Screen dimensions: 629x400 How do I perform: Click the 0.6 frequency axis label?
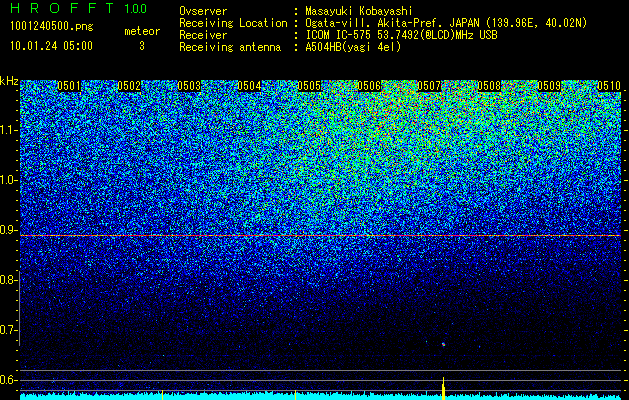coord(8,380)
